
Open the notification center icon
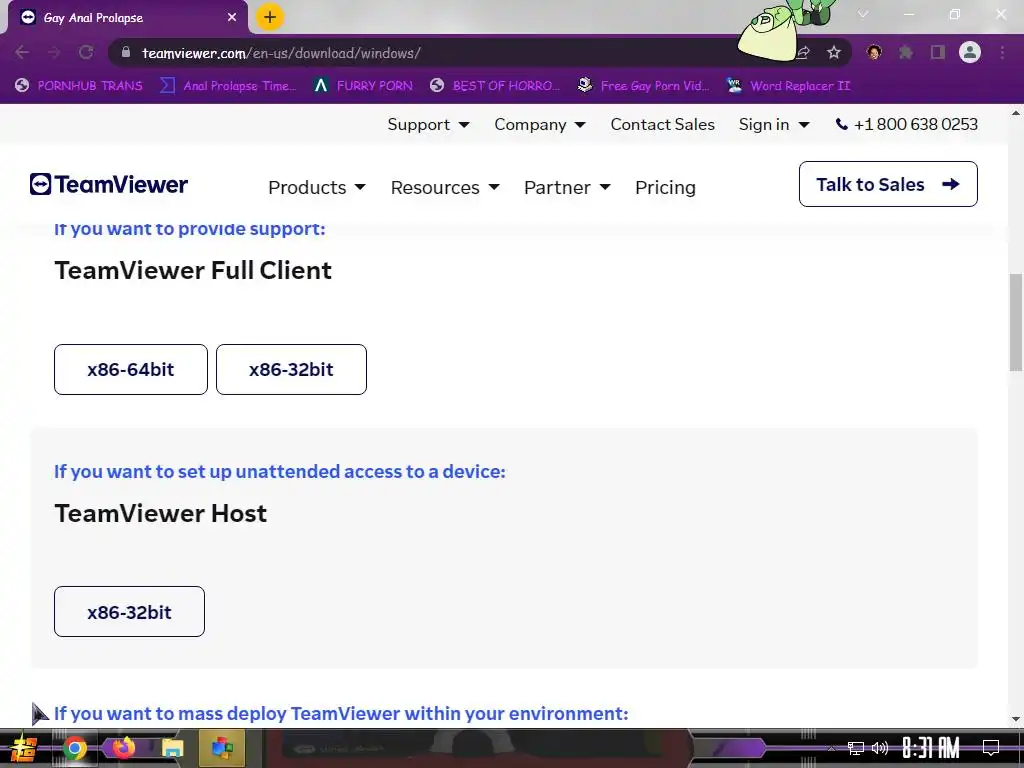coord(991,748)
